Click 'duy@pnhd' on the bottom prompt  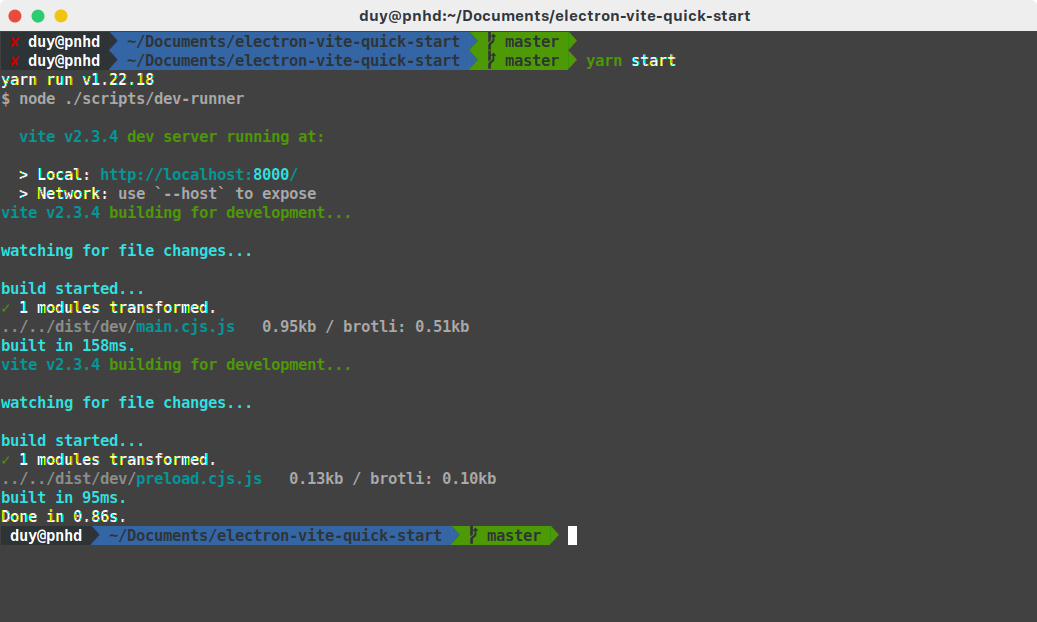coord(46,535)
